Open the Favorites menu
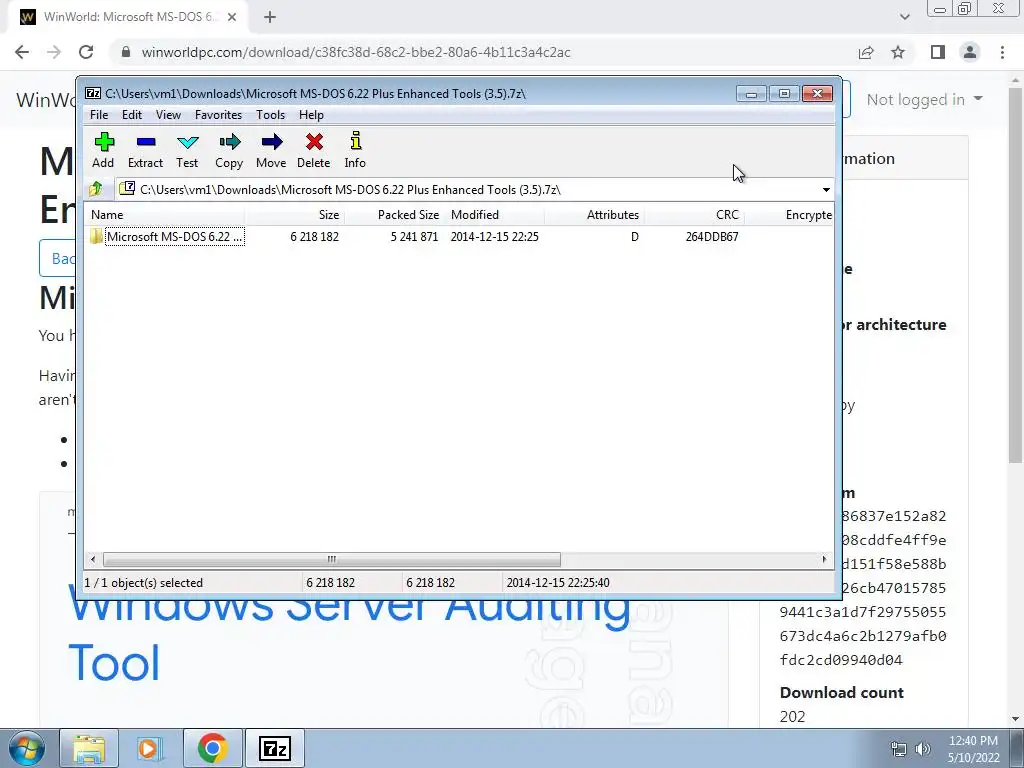Screen dimensions: 1024x768 pos(218,115)
